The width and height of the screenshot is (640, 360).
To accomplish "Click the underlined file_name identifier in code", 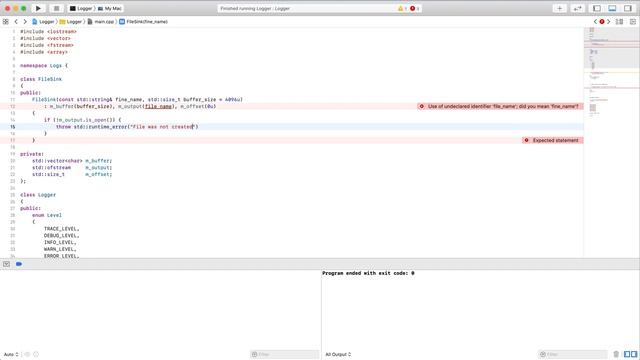I will tap(158, 107).
